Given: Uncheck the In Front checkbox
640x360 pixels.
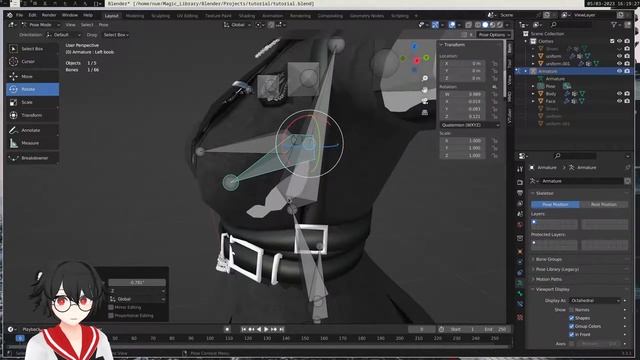Looking at the screenshot, I should 571,334.
